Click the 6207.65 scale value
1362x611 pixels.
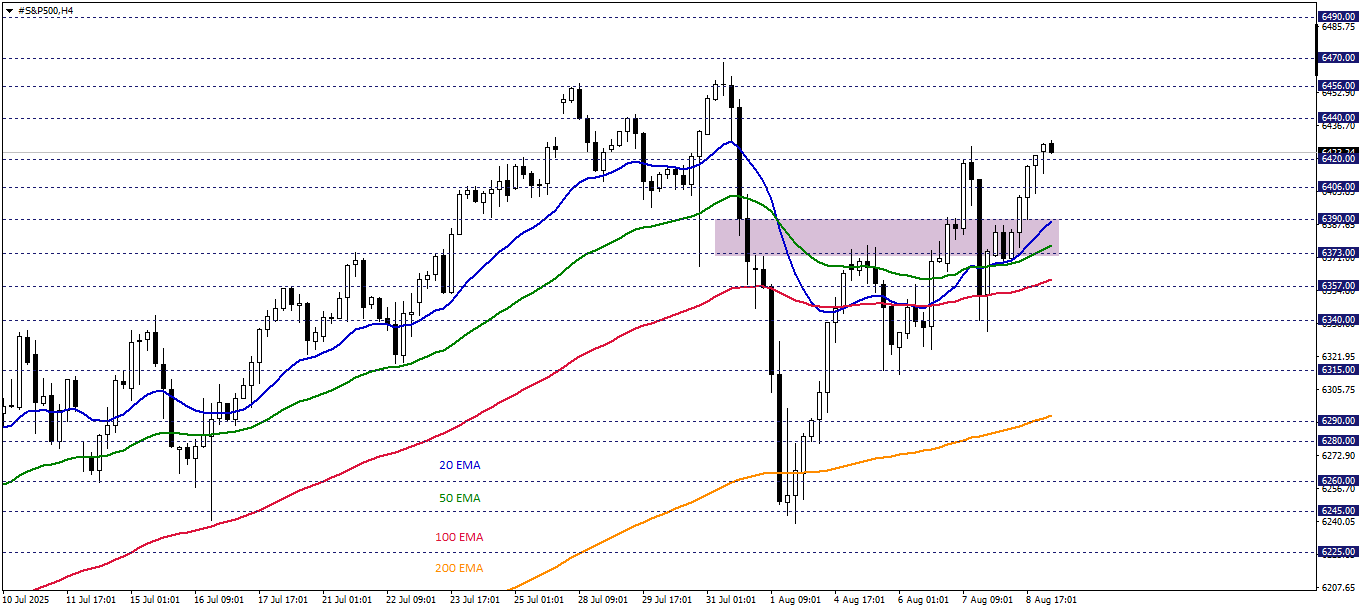pyautogui.click(x=1338, y=588)
